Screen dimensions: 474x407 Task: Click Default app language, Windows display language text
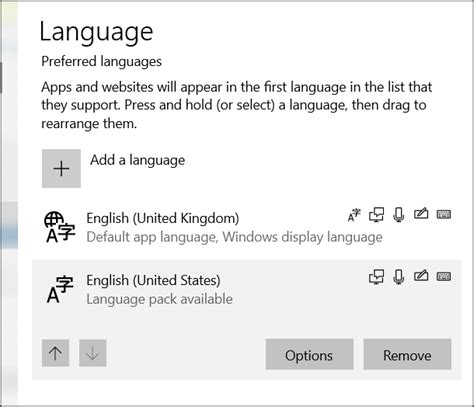(234, 237)
